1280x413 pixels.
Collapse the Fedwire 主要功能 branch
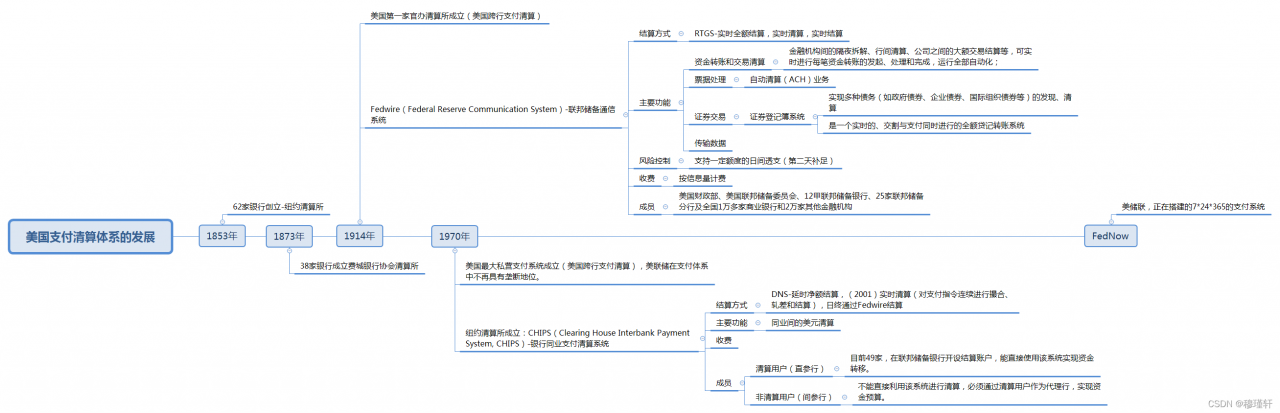(683, 103)
